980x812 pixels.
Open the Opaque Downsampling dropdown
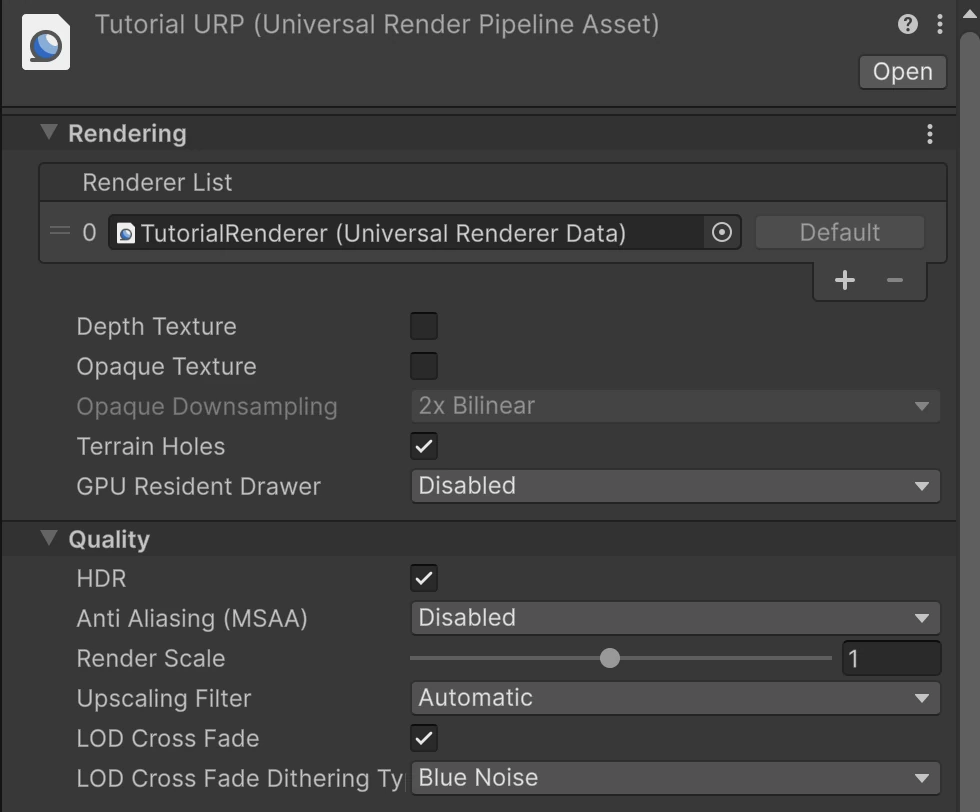(675, 406)
